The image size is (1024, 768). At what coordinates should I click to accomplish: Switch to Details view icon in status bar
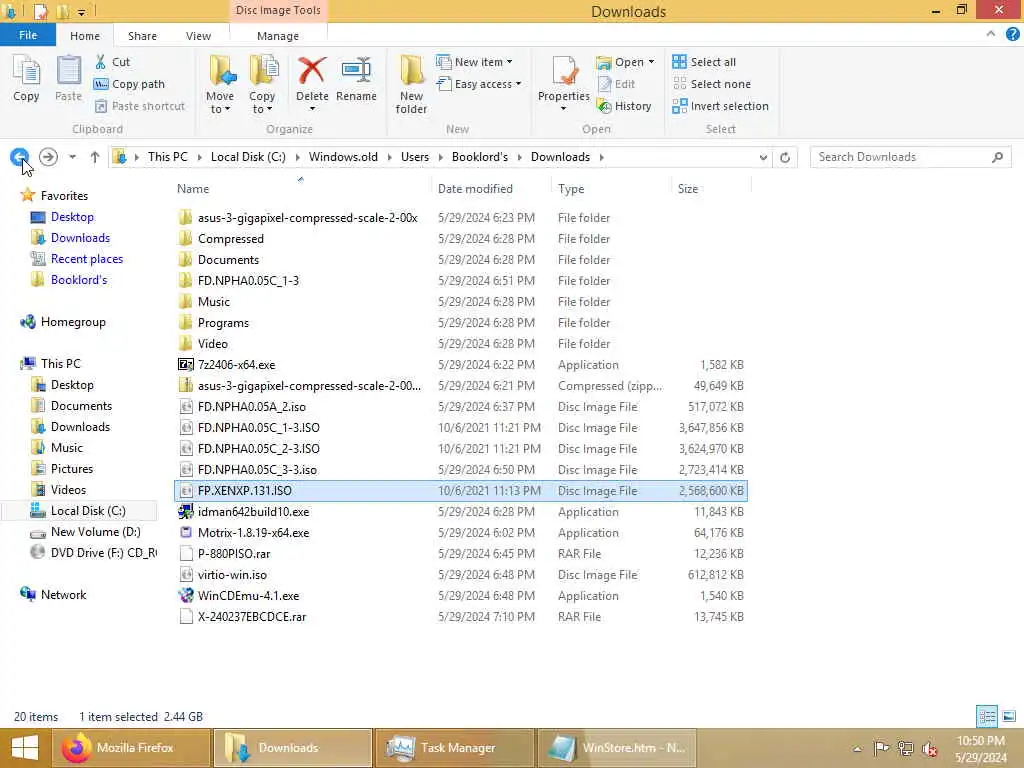point(987,716)
